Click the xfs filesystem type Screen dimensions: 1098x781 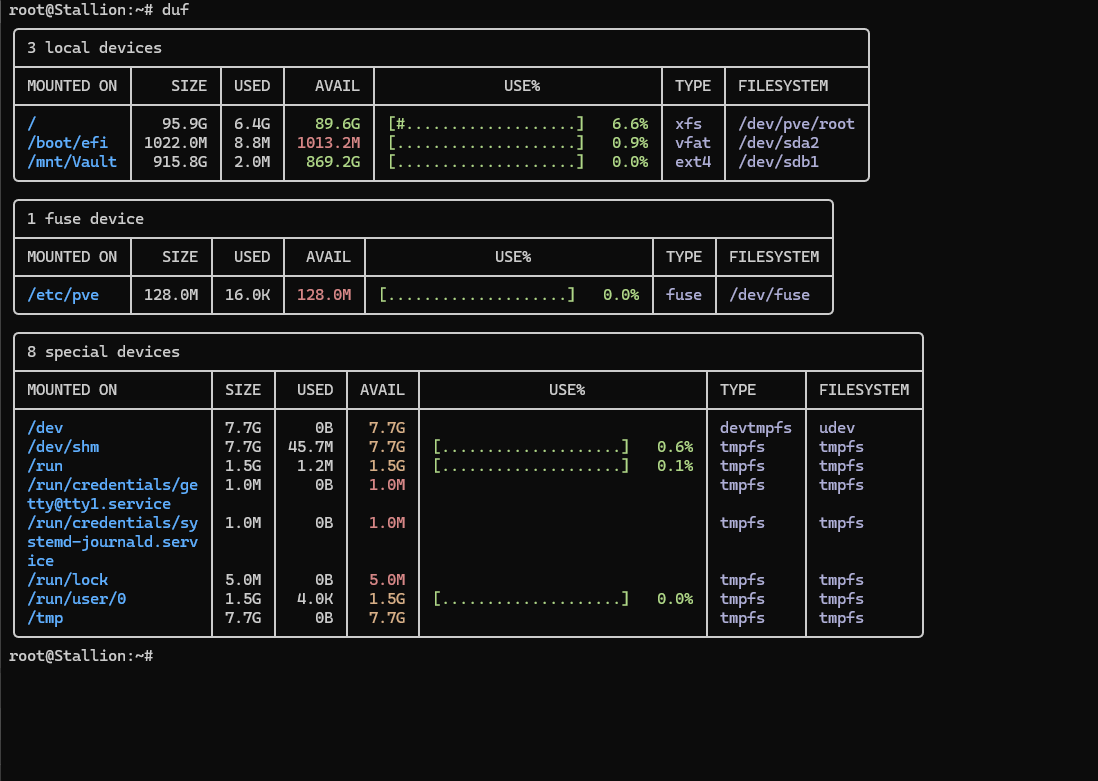tap(688, 124)
